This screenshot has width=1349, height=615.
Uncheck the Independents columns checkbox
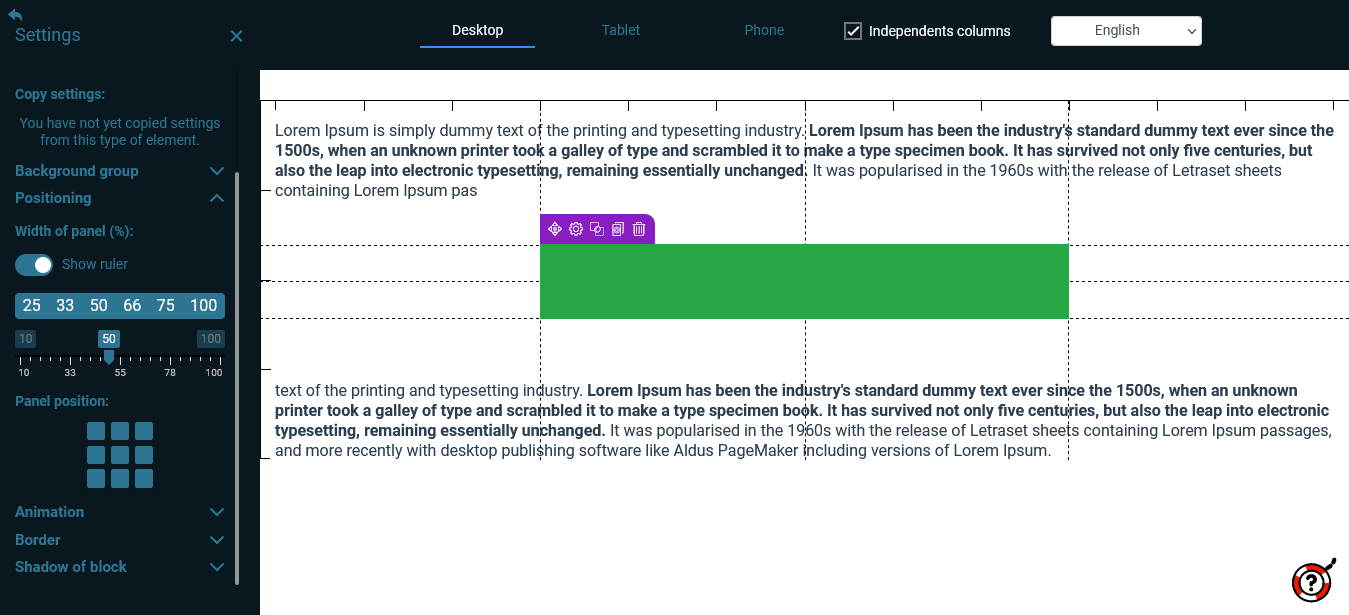(x=853, y=31)
